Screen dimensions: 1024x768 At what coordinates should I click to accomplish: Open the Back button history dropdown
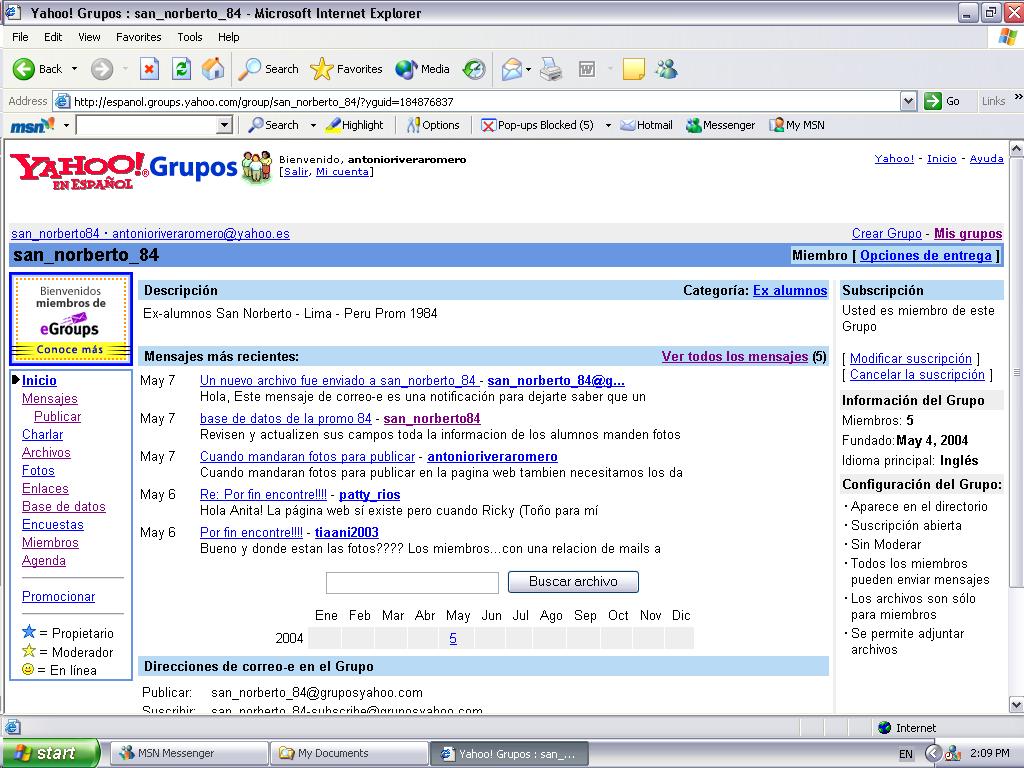[74, 69]
